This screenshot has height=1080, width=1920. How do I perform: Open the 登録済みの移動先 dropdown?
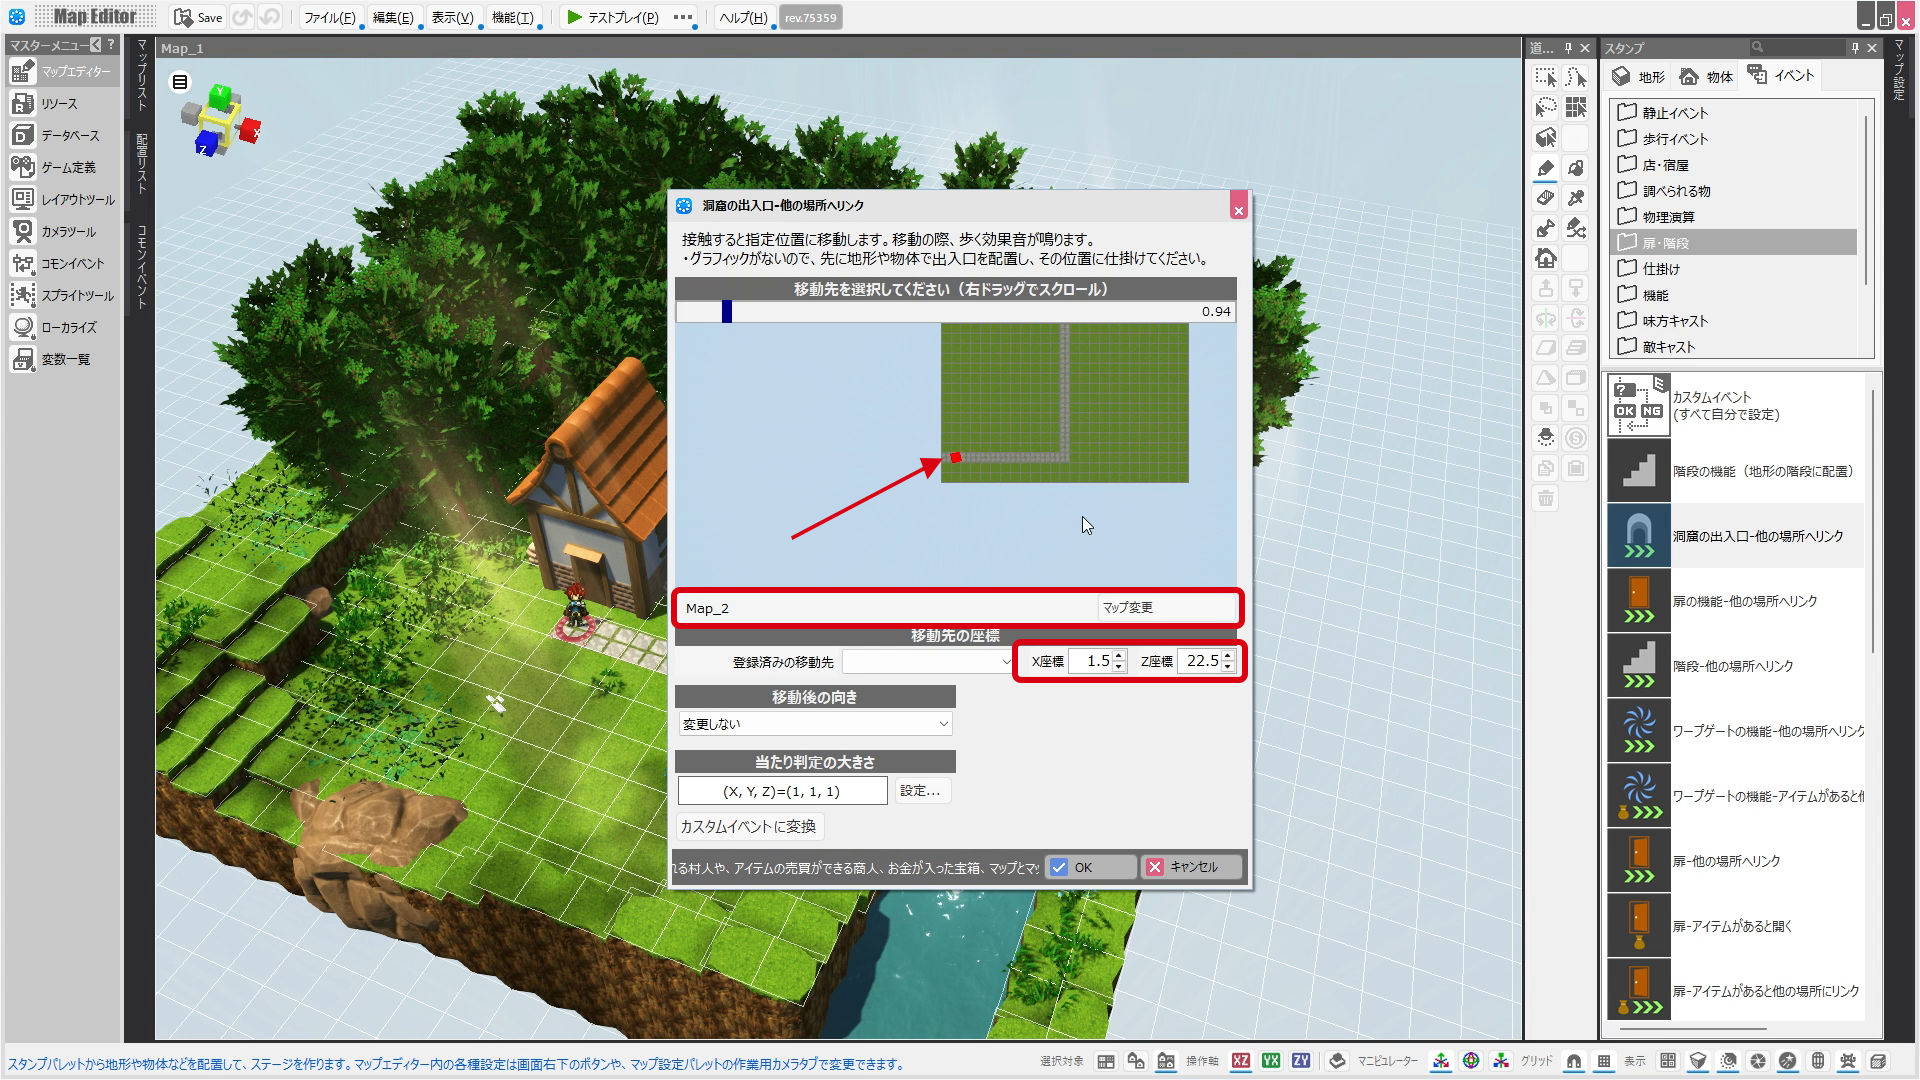click(929, 661)
